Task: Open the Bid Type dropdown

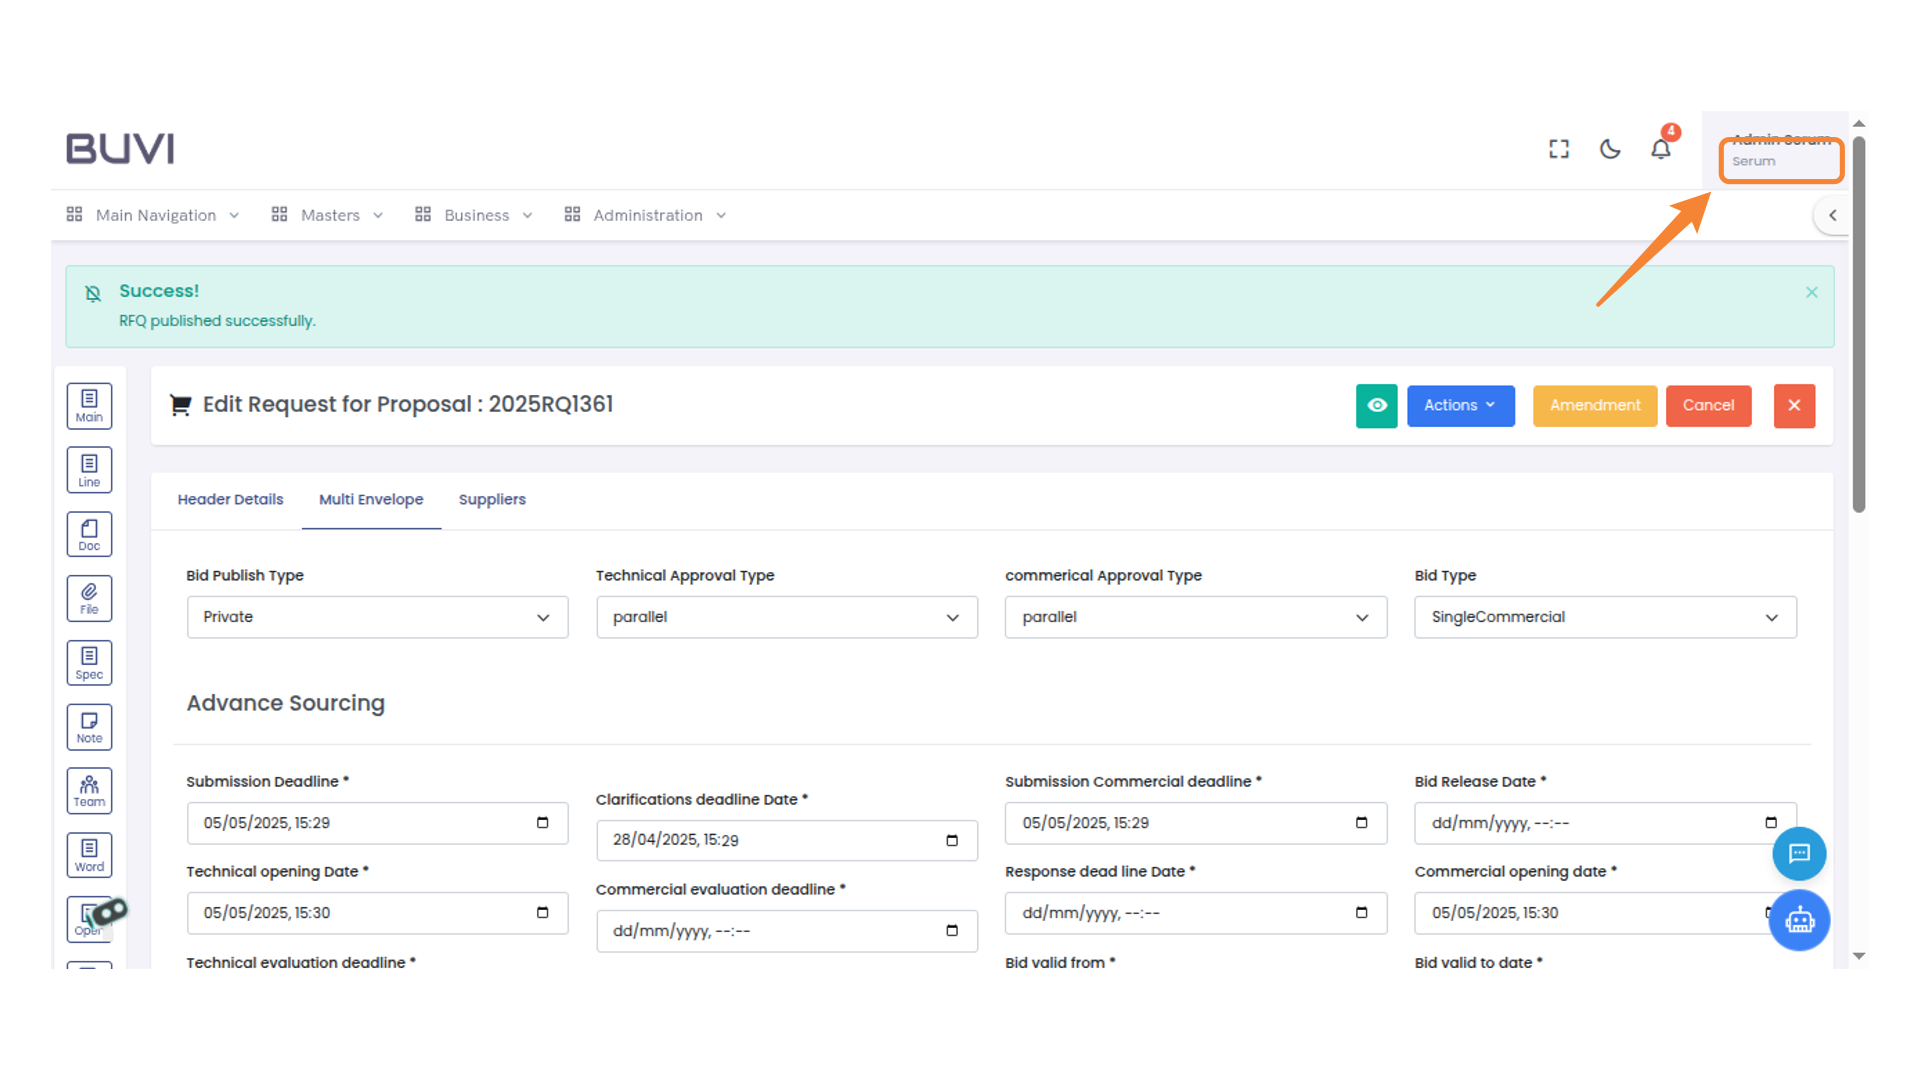Action: 1604,617
